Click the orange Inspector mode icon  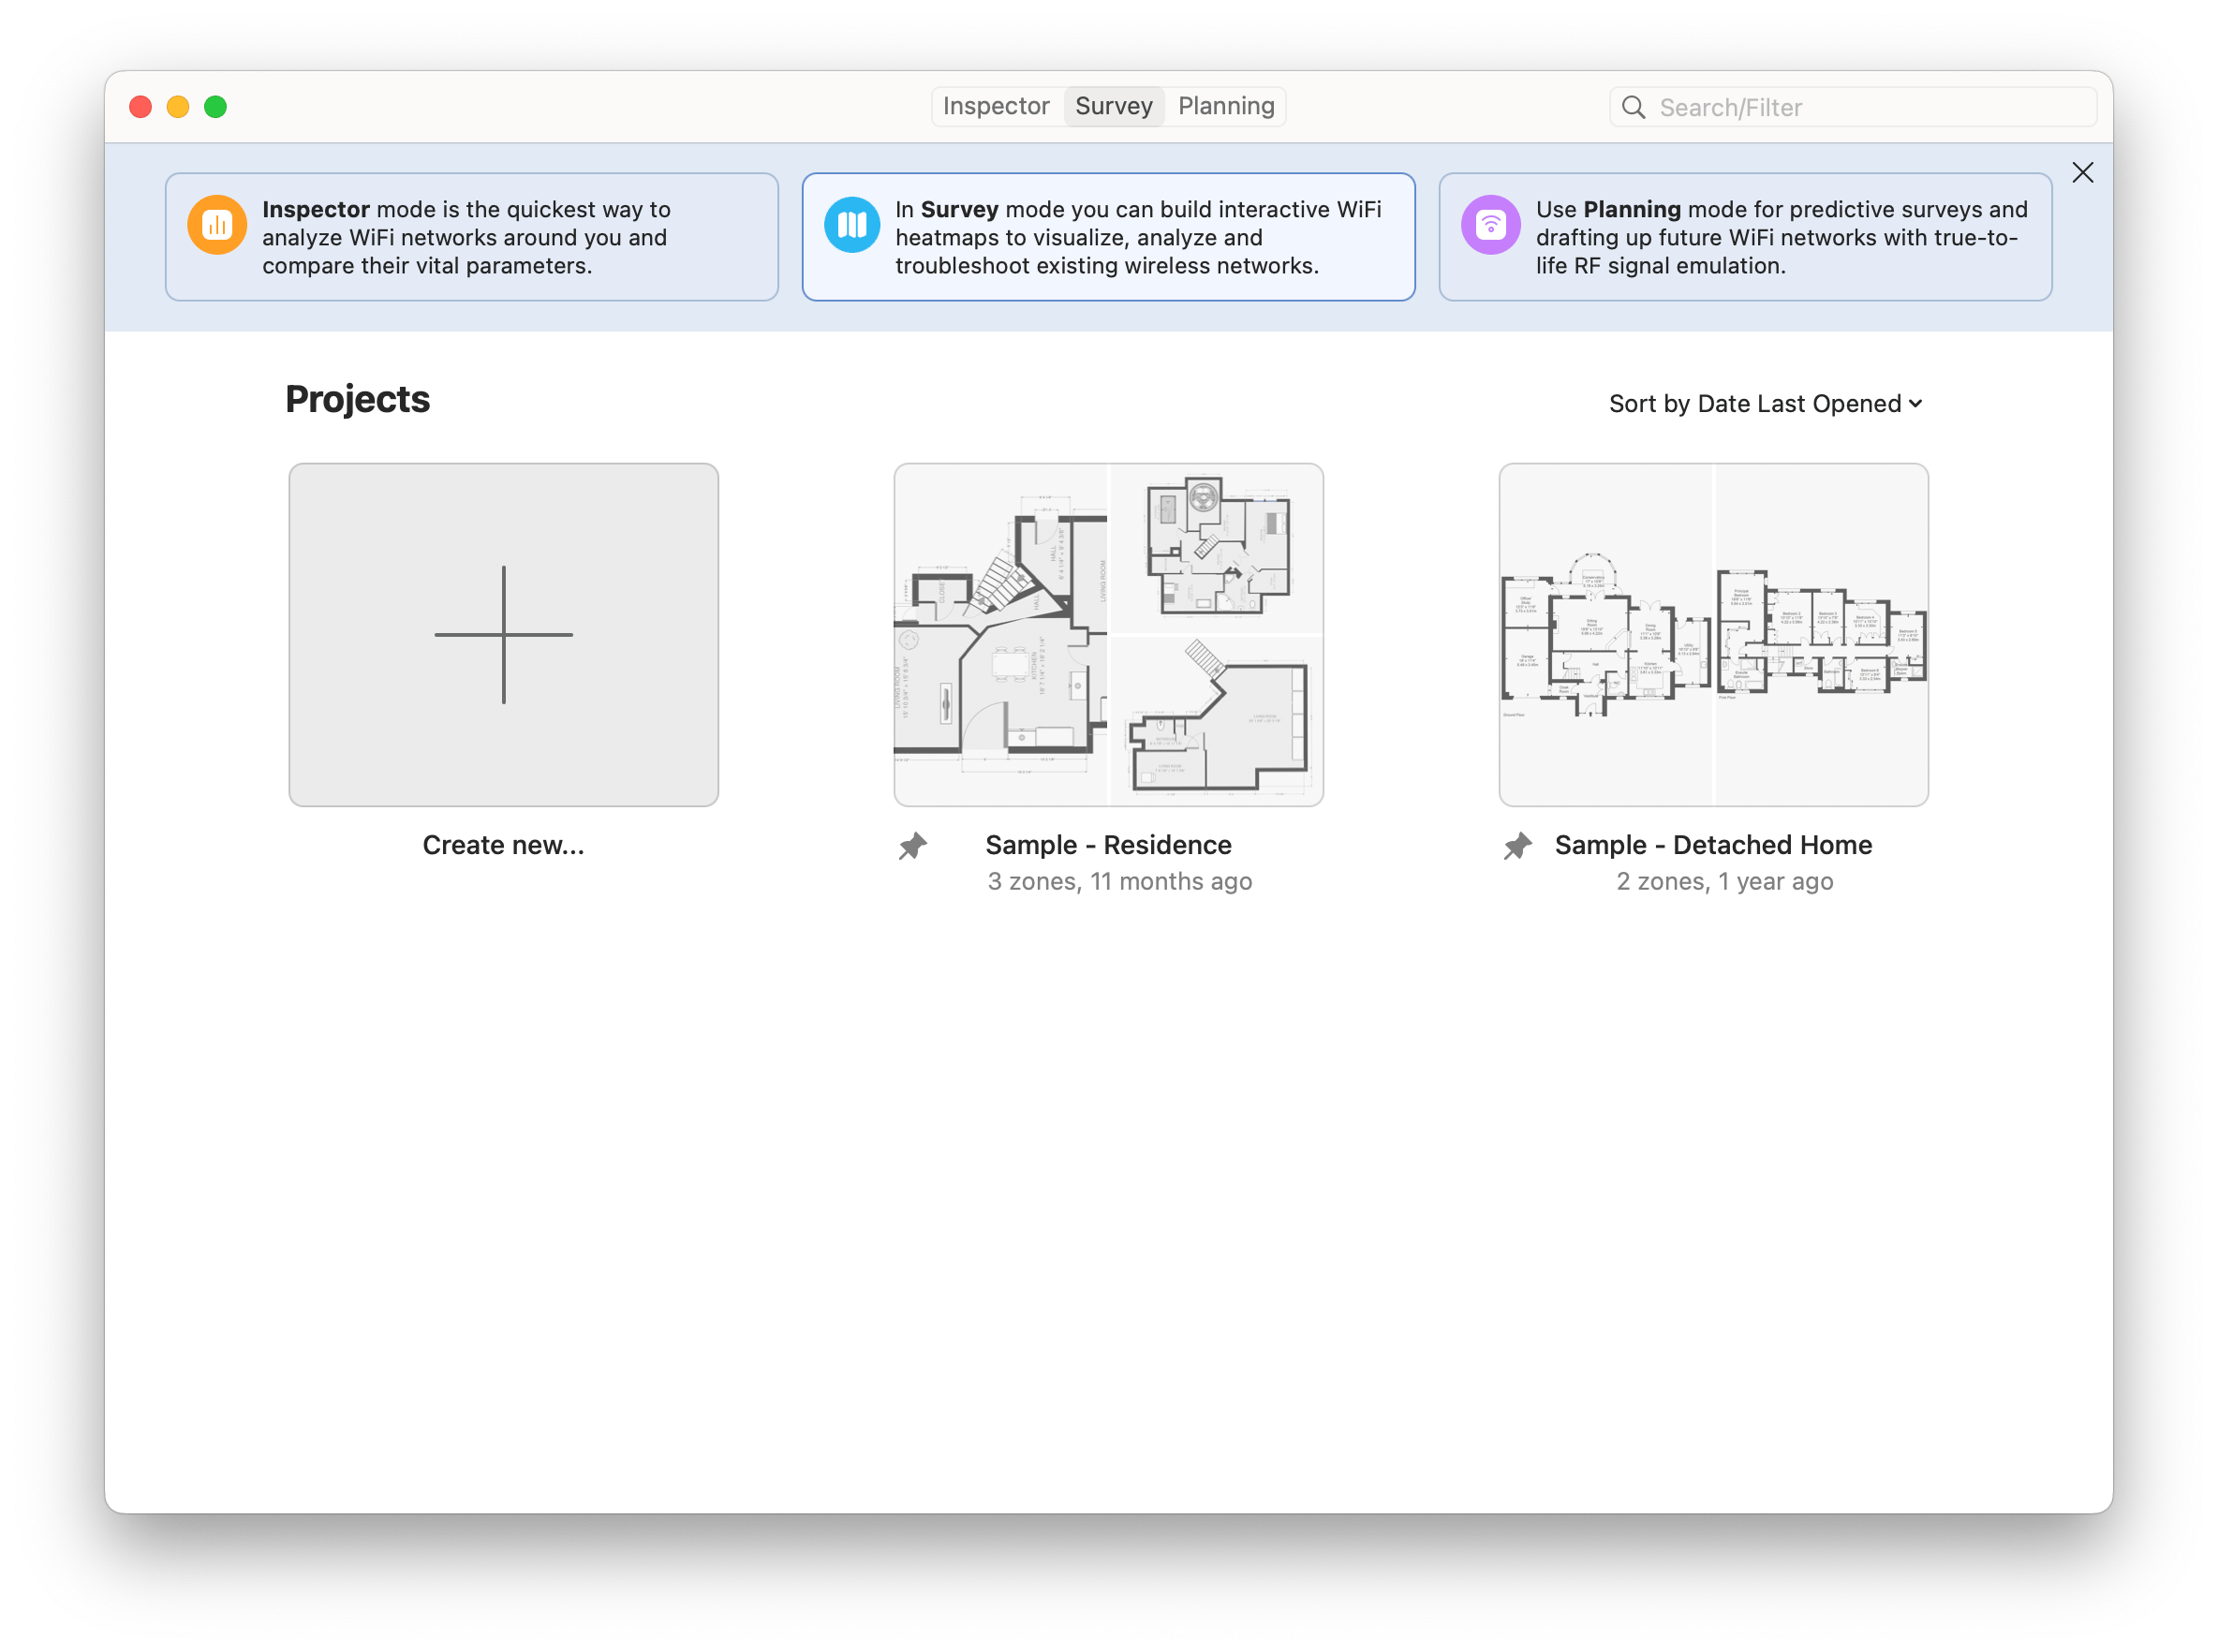pos(217,225)
